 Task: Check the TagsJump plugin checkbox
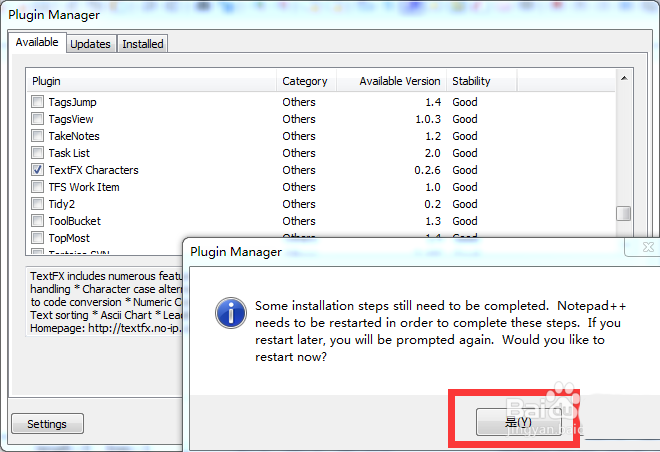(x=37, y=101)
